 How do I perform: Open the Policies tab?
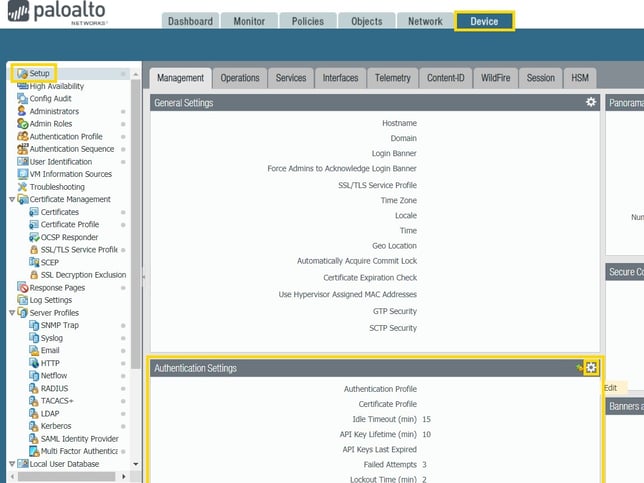308,21
